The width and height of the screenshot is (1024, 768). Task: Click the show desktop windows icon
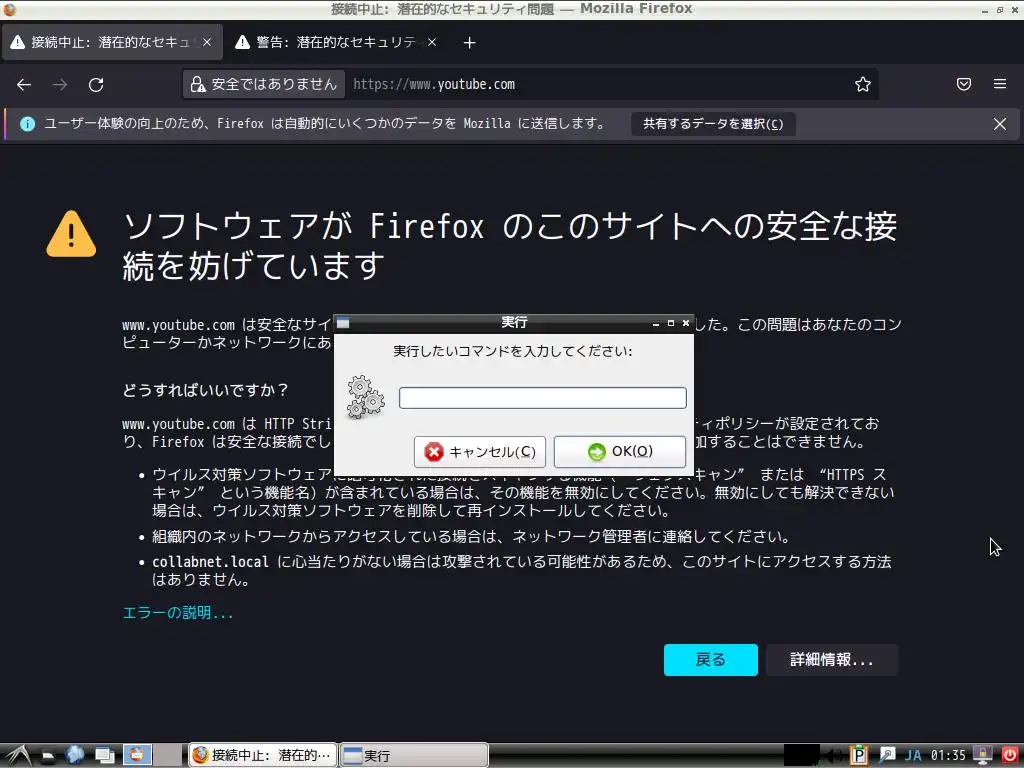(x=104, y=756)
